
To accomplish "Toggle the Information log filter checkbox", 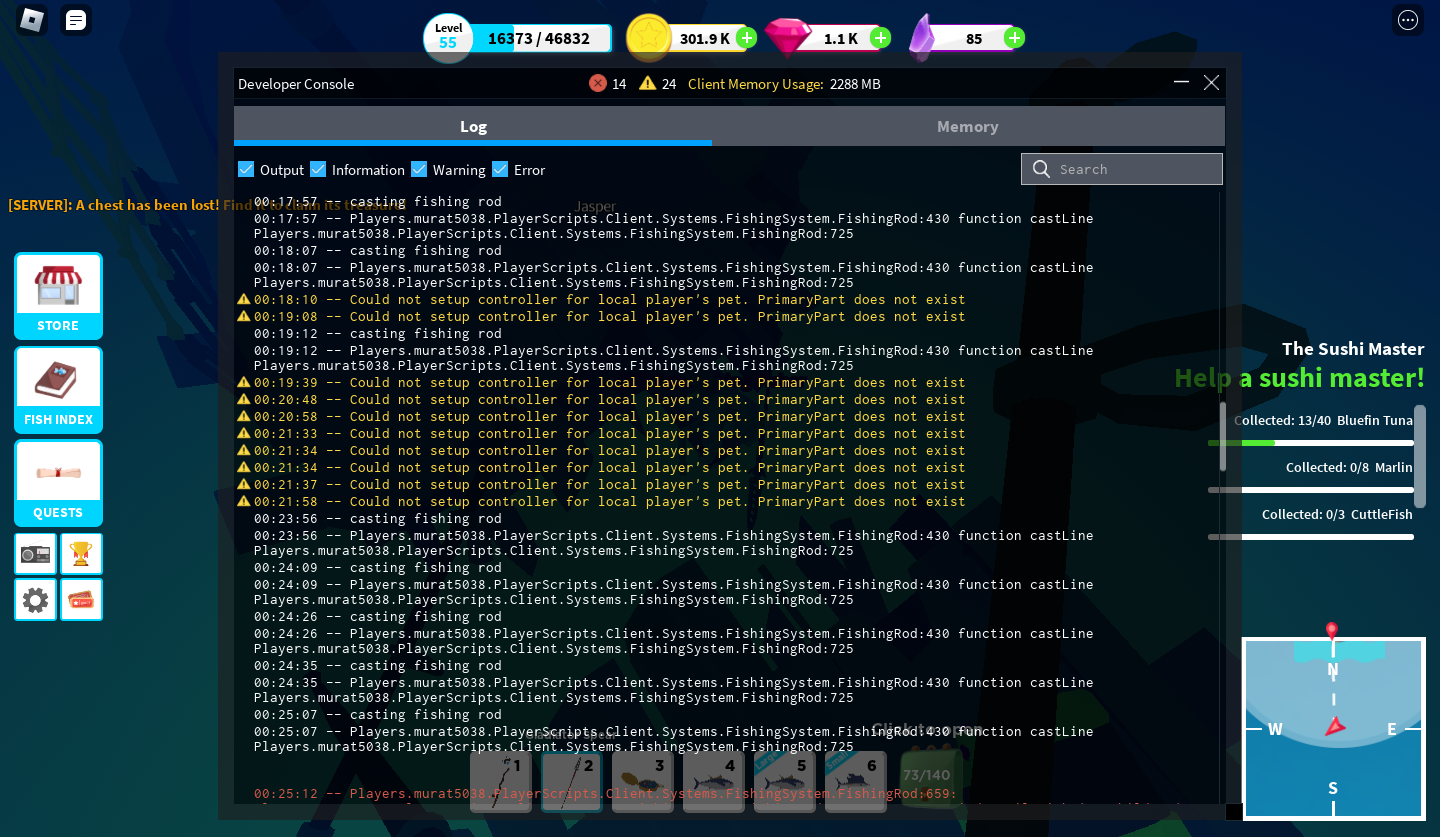I will [318, 169].
